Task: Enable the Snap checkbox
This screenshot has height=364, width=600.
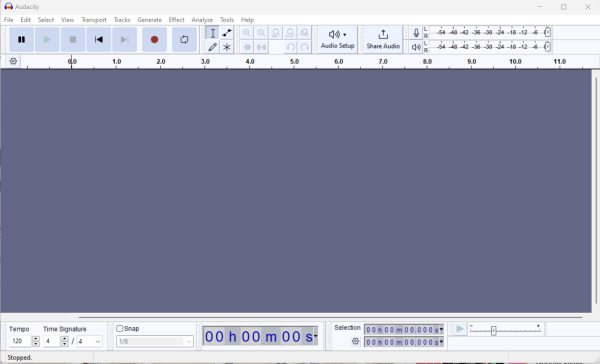Action: tap(119, 328)
